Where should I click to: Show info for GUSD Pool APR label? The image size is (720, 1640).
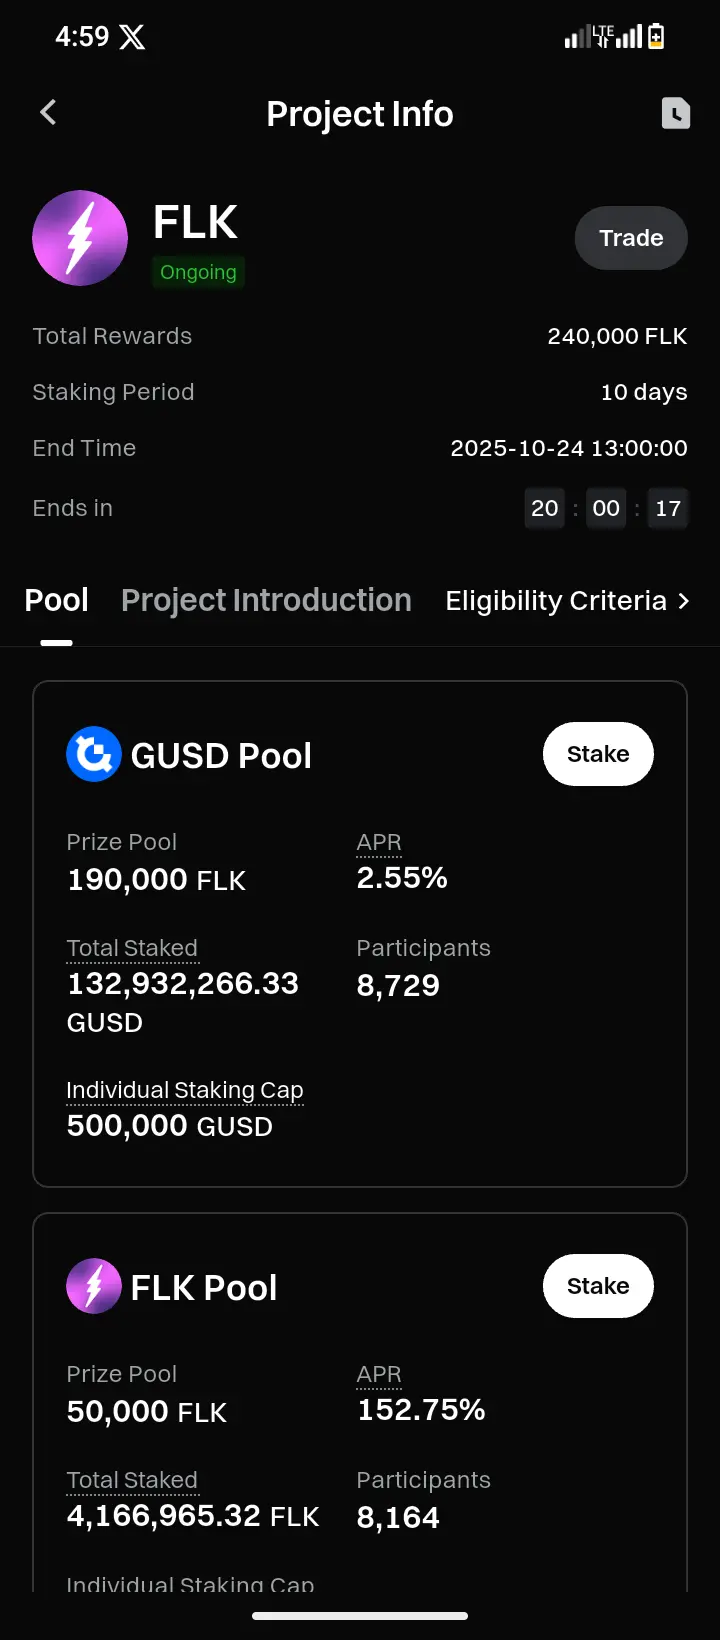(379, 843)
